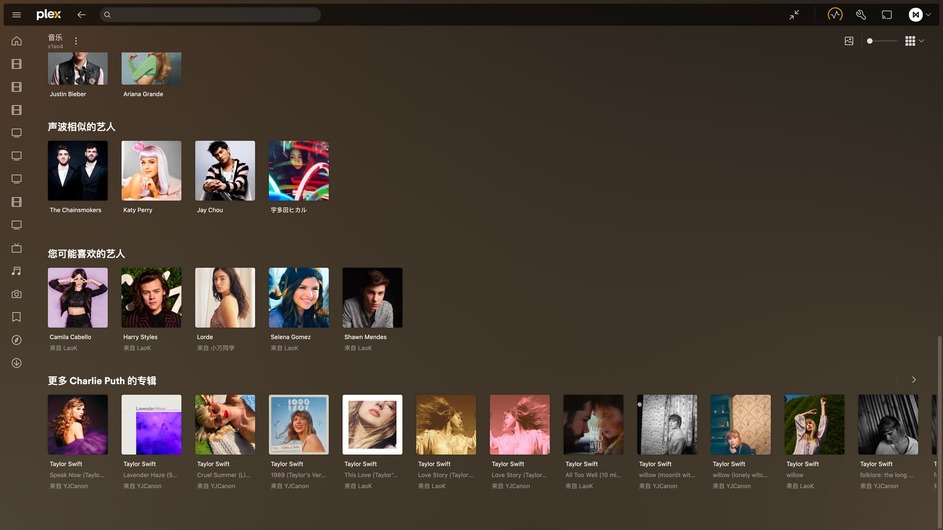Open the Watchlist bookmark icon
The height and width of the screenshot is (530, 943).
[x=16, y=317]
